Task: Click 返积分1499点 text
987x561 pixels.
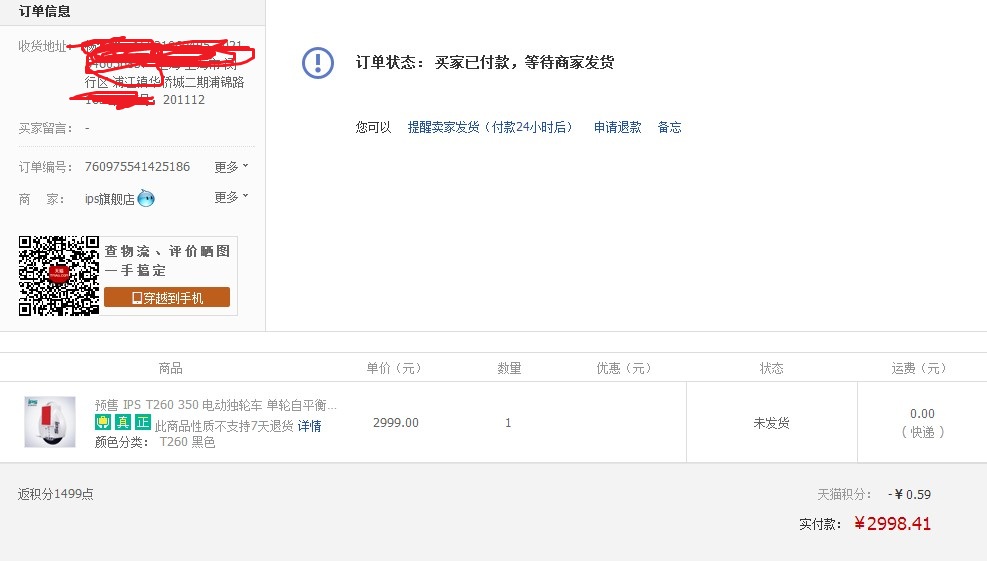Action: pos(55,494)
